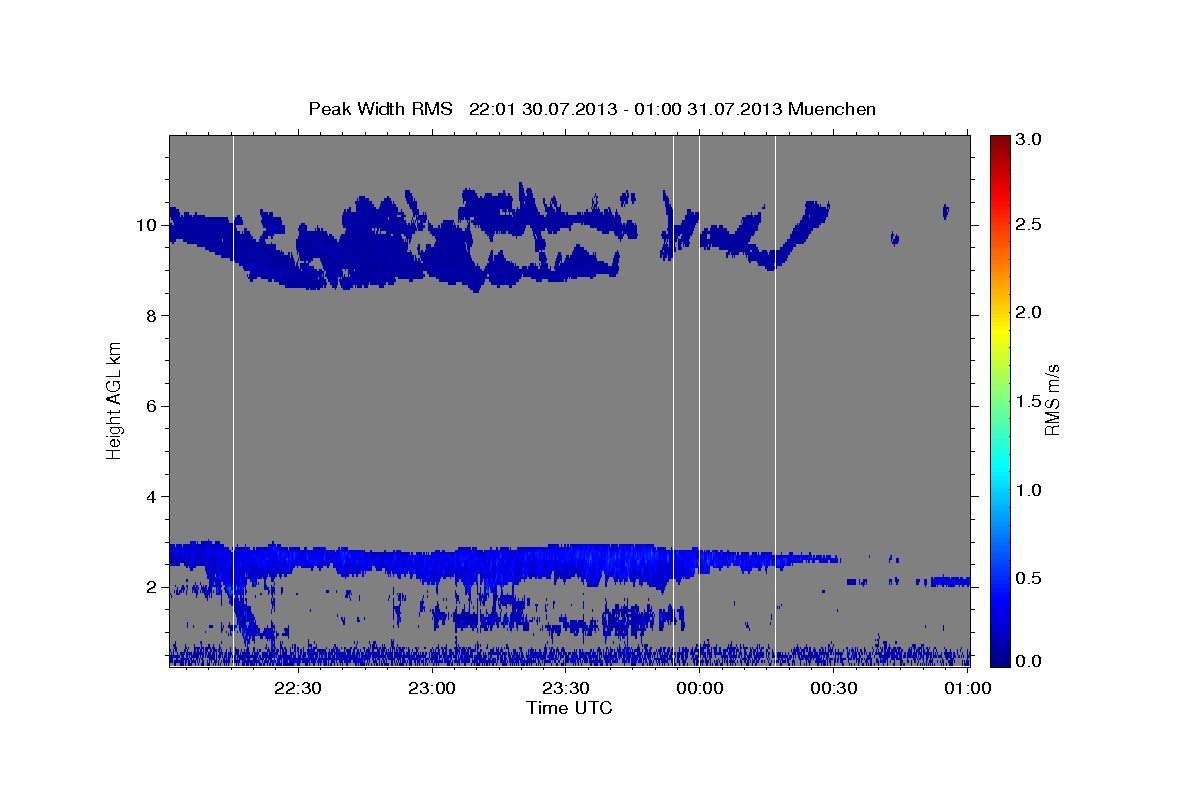The width and height of the screenshot is (1200, 800).
Task: Click the 'RMS m/s' colorbar label
Action: click(x=1052, y=399)
